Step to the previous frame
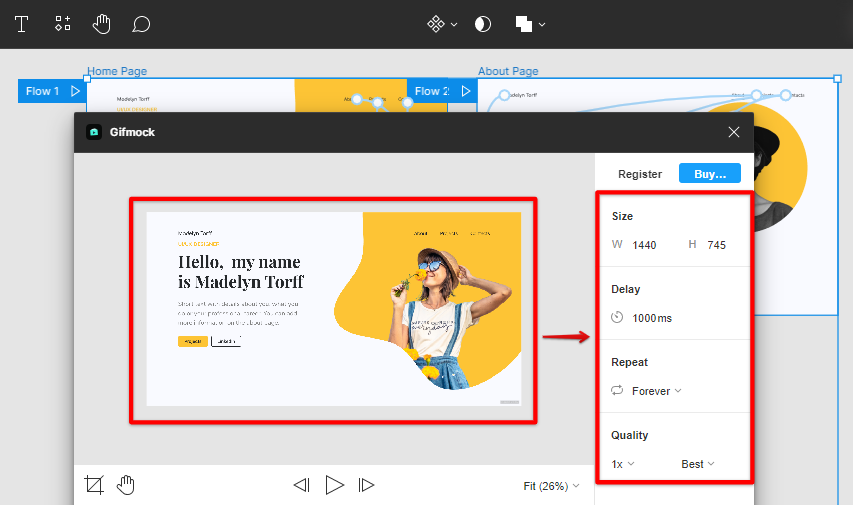 301,485
